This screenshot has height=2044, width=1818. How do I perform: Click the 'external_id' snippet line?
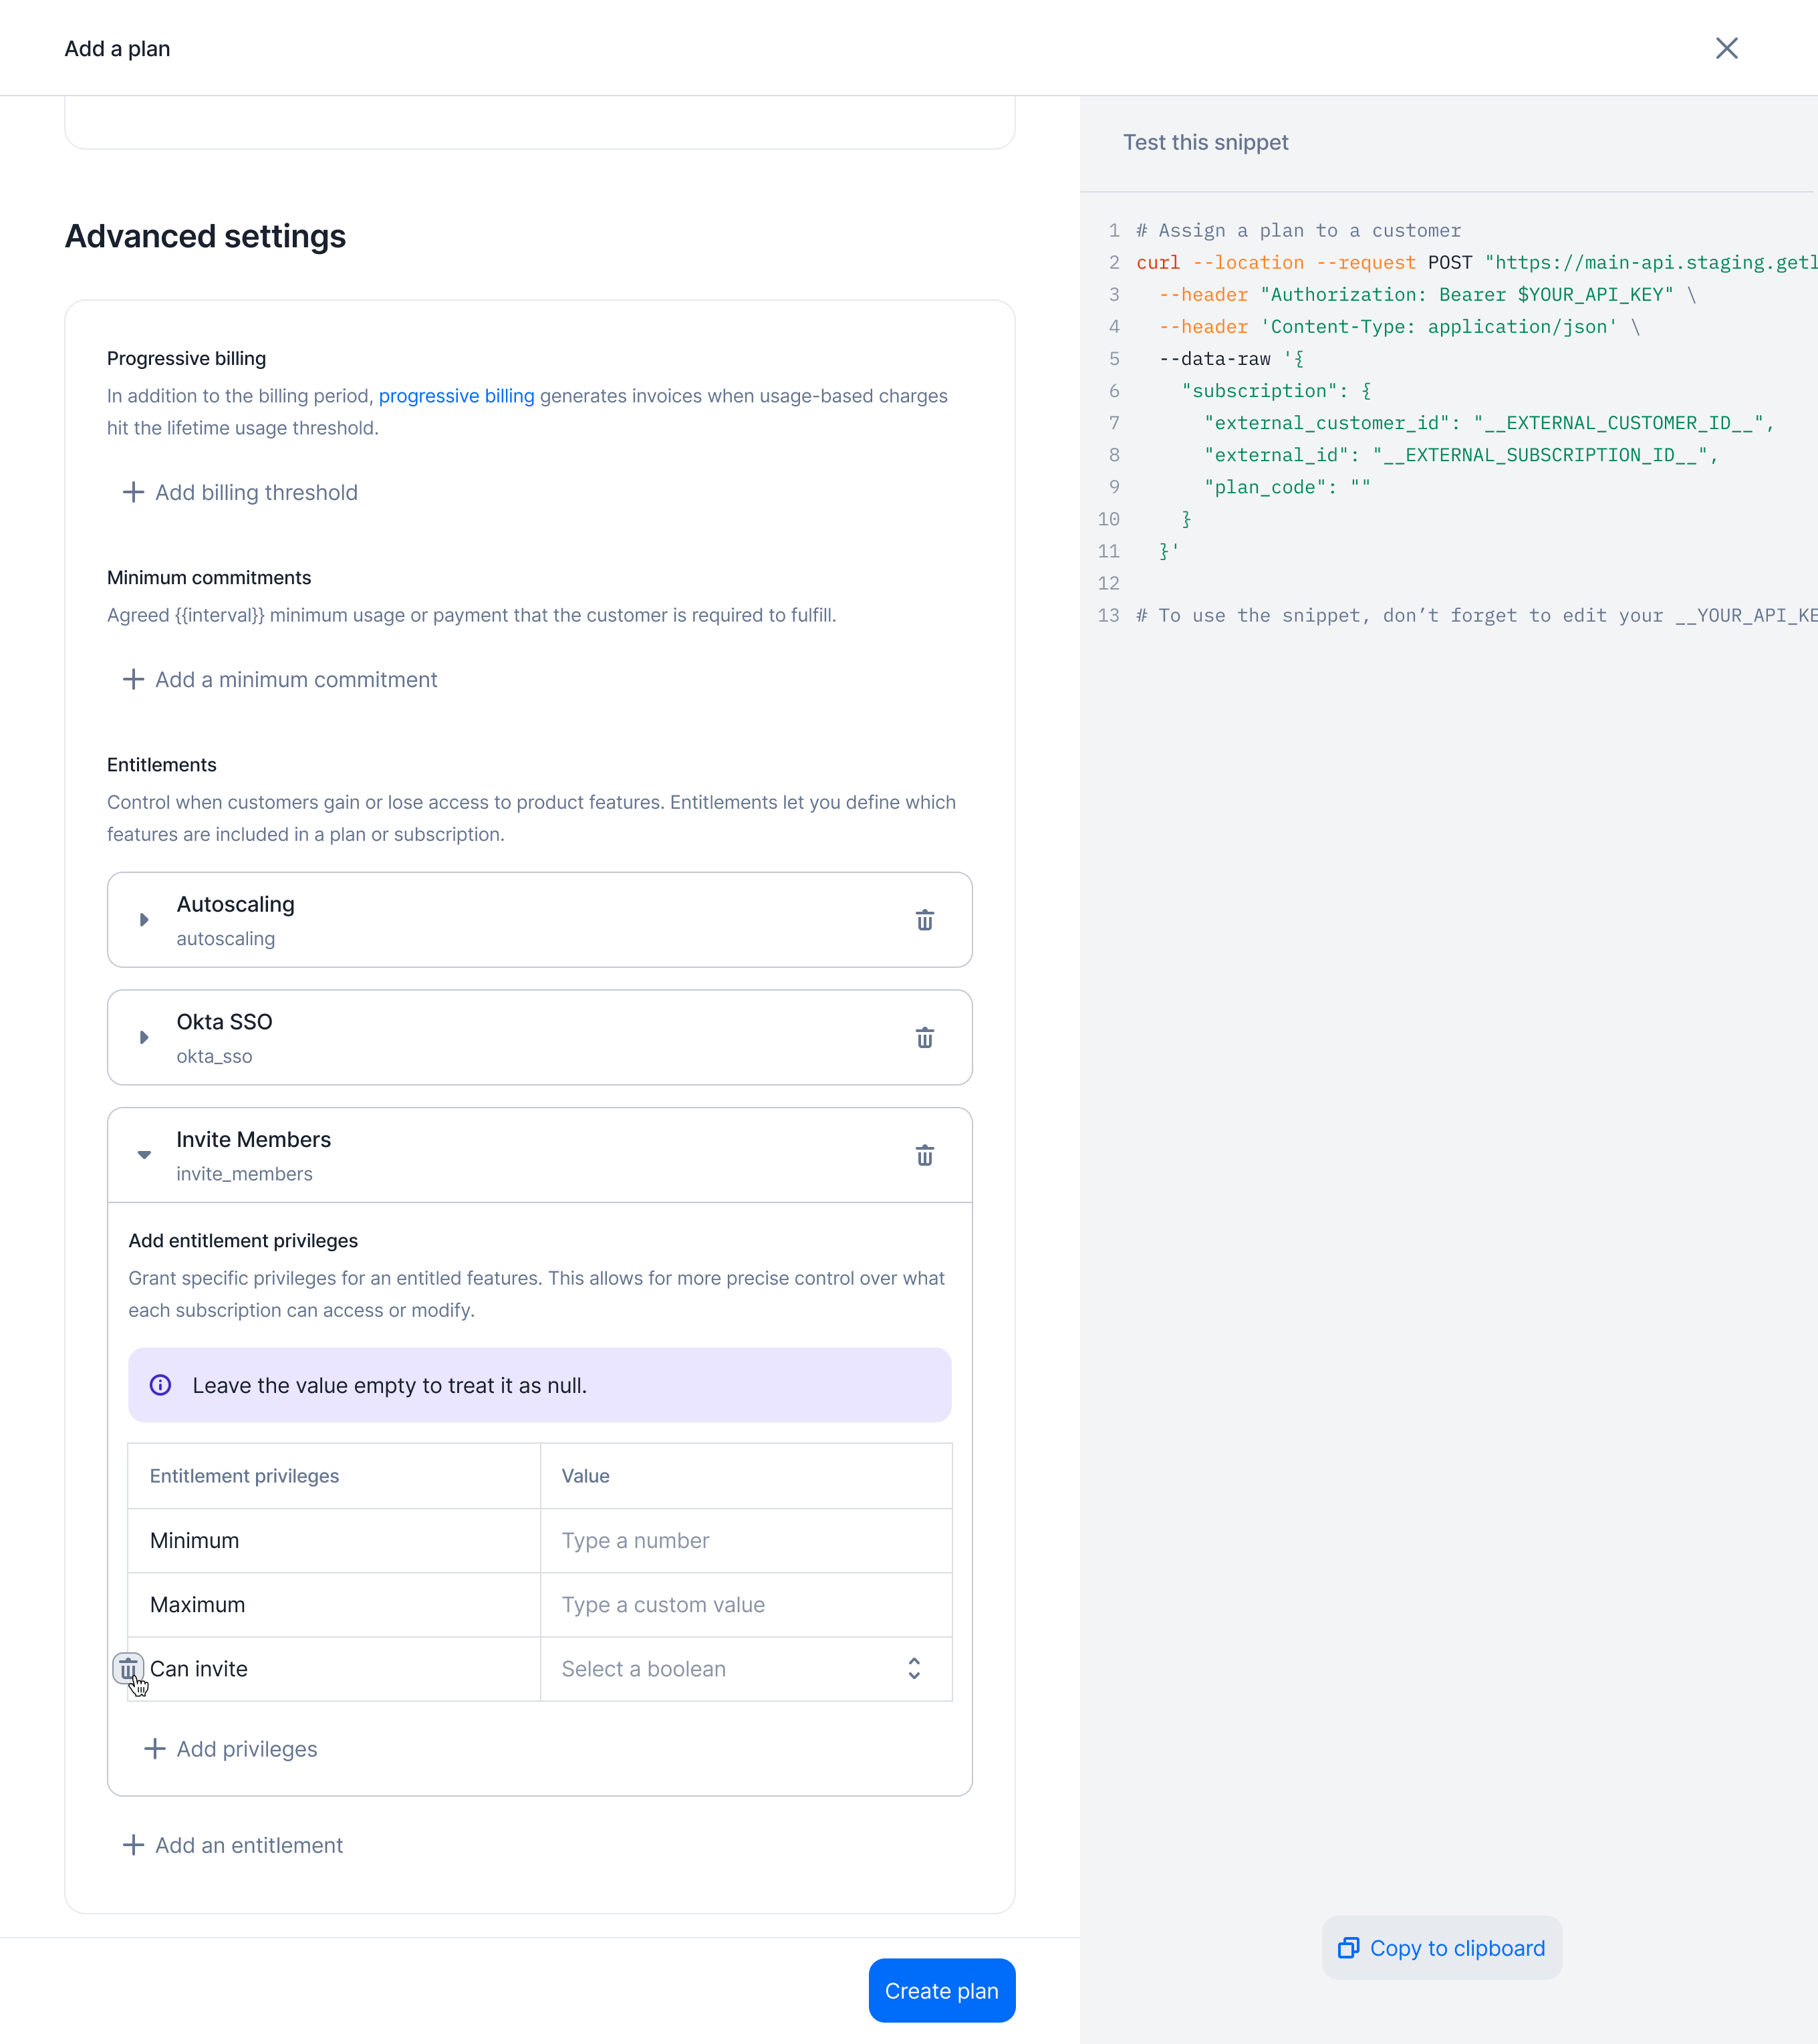[1461, 455]
